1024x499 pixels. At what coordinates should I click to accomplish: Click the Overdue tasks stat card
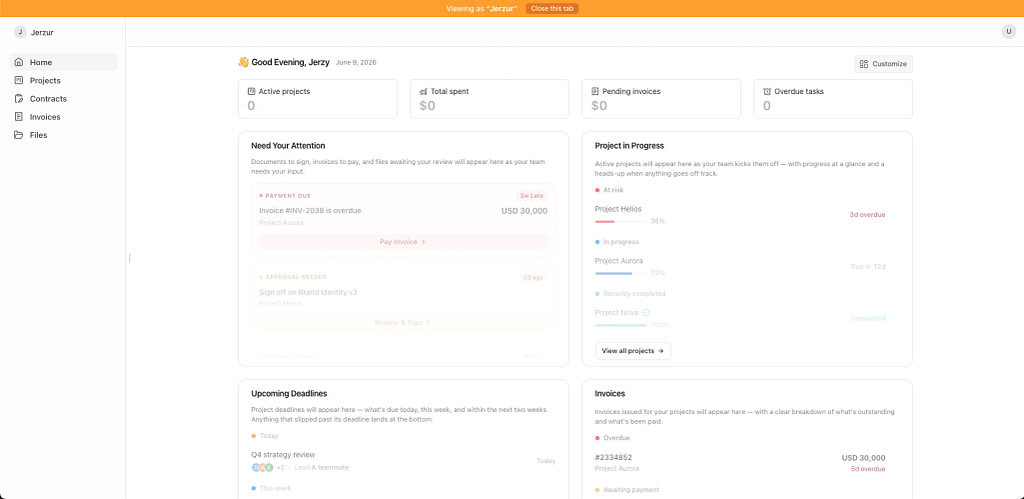(833, 99)
